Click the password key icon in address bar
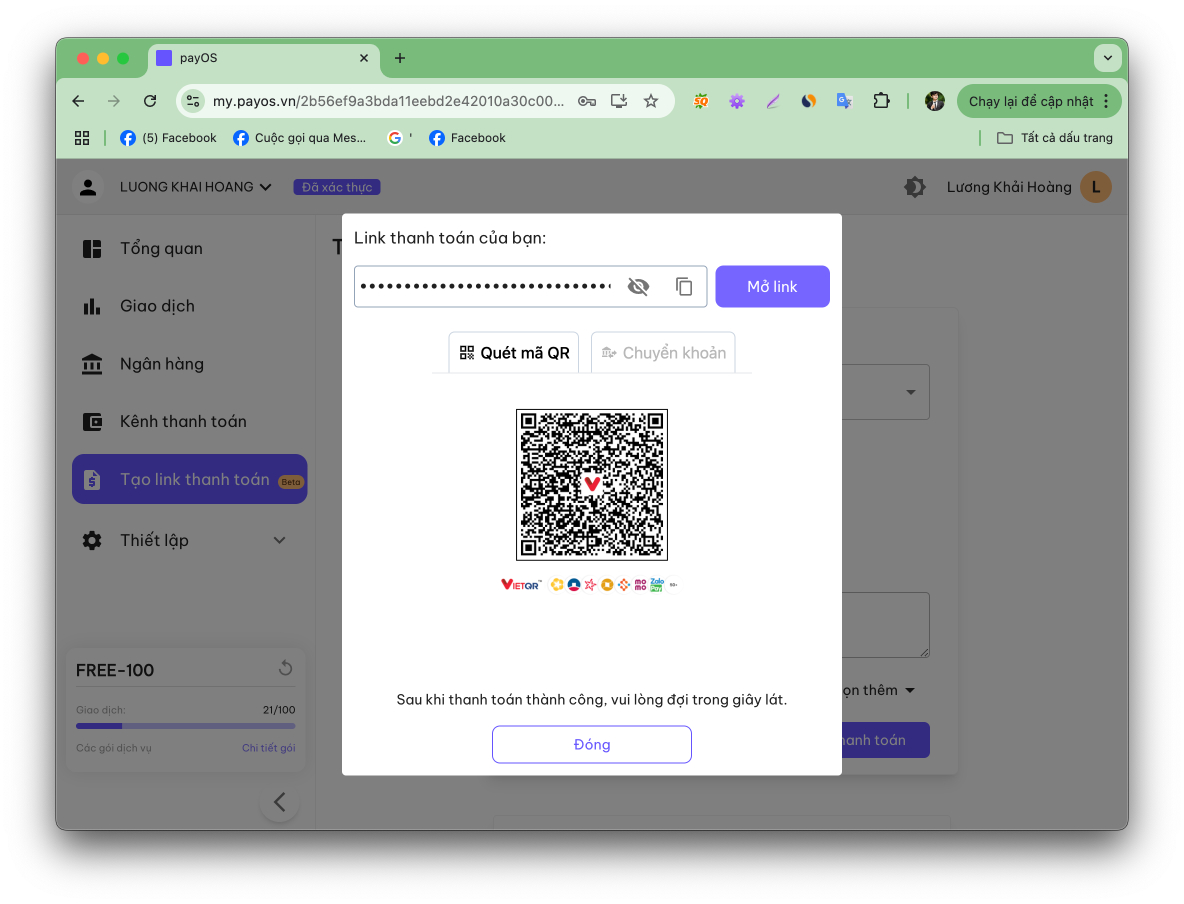 click(587, 101)
